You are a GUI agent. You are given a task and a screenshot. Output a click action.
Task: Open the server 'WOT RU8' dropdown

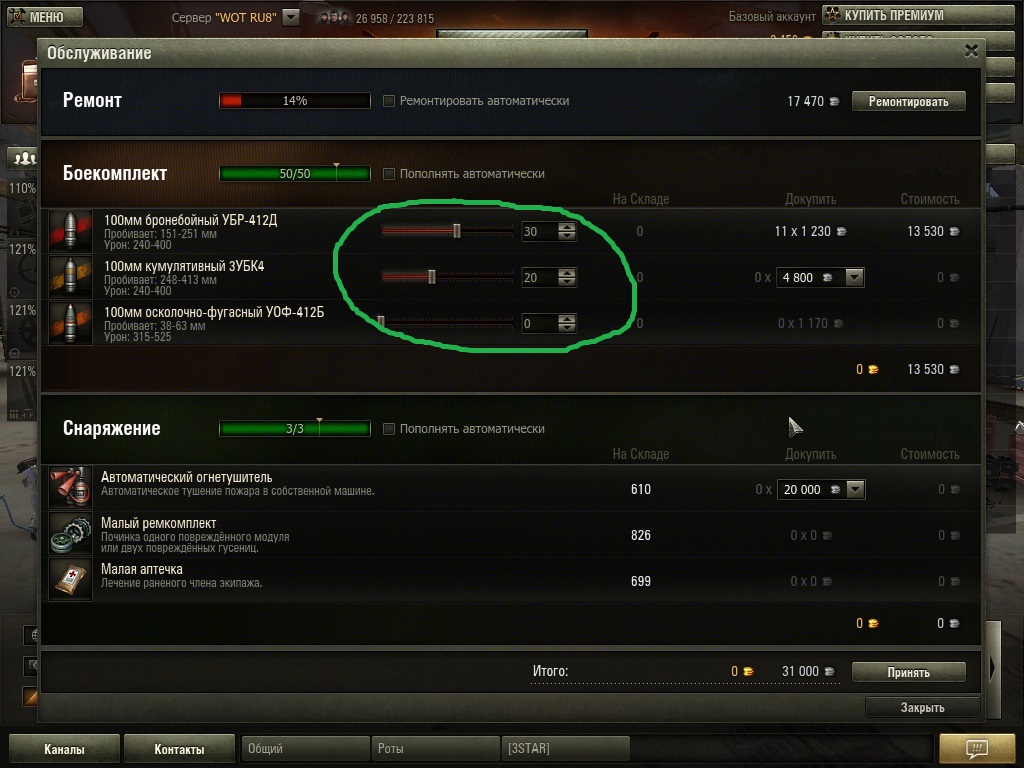[x=291, y=17]
